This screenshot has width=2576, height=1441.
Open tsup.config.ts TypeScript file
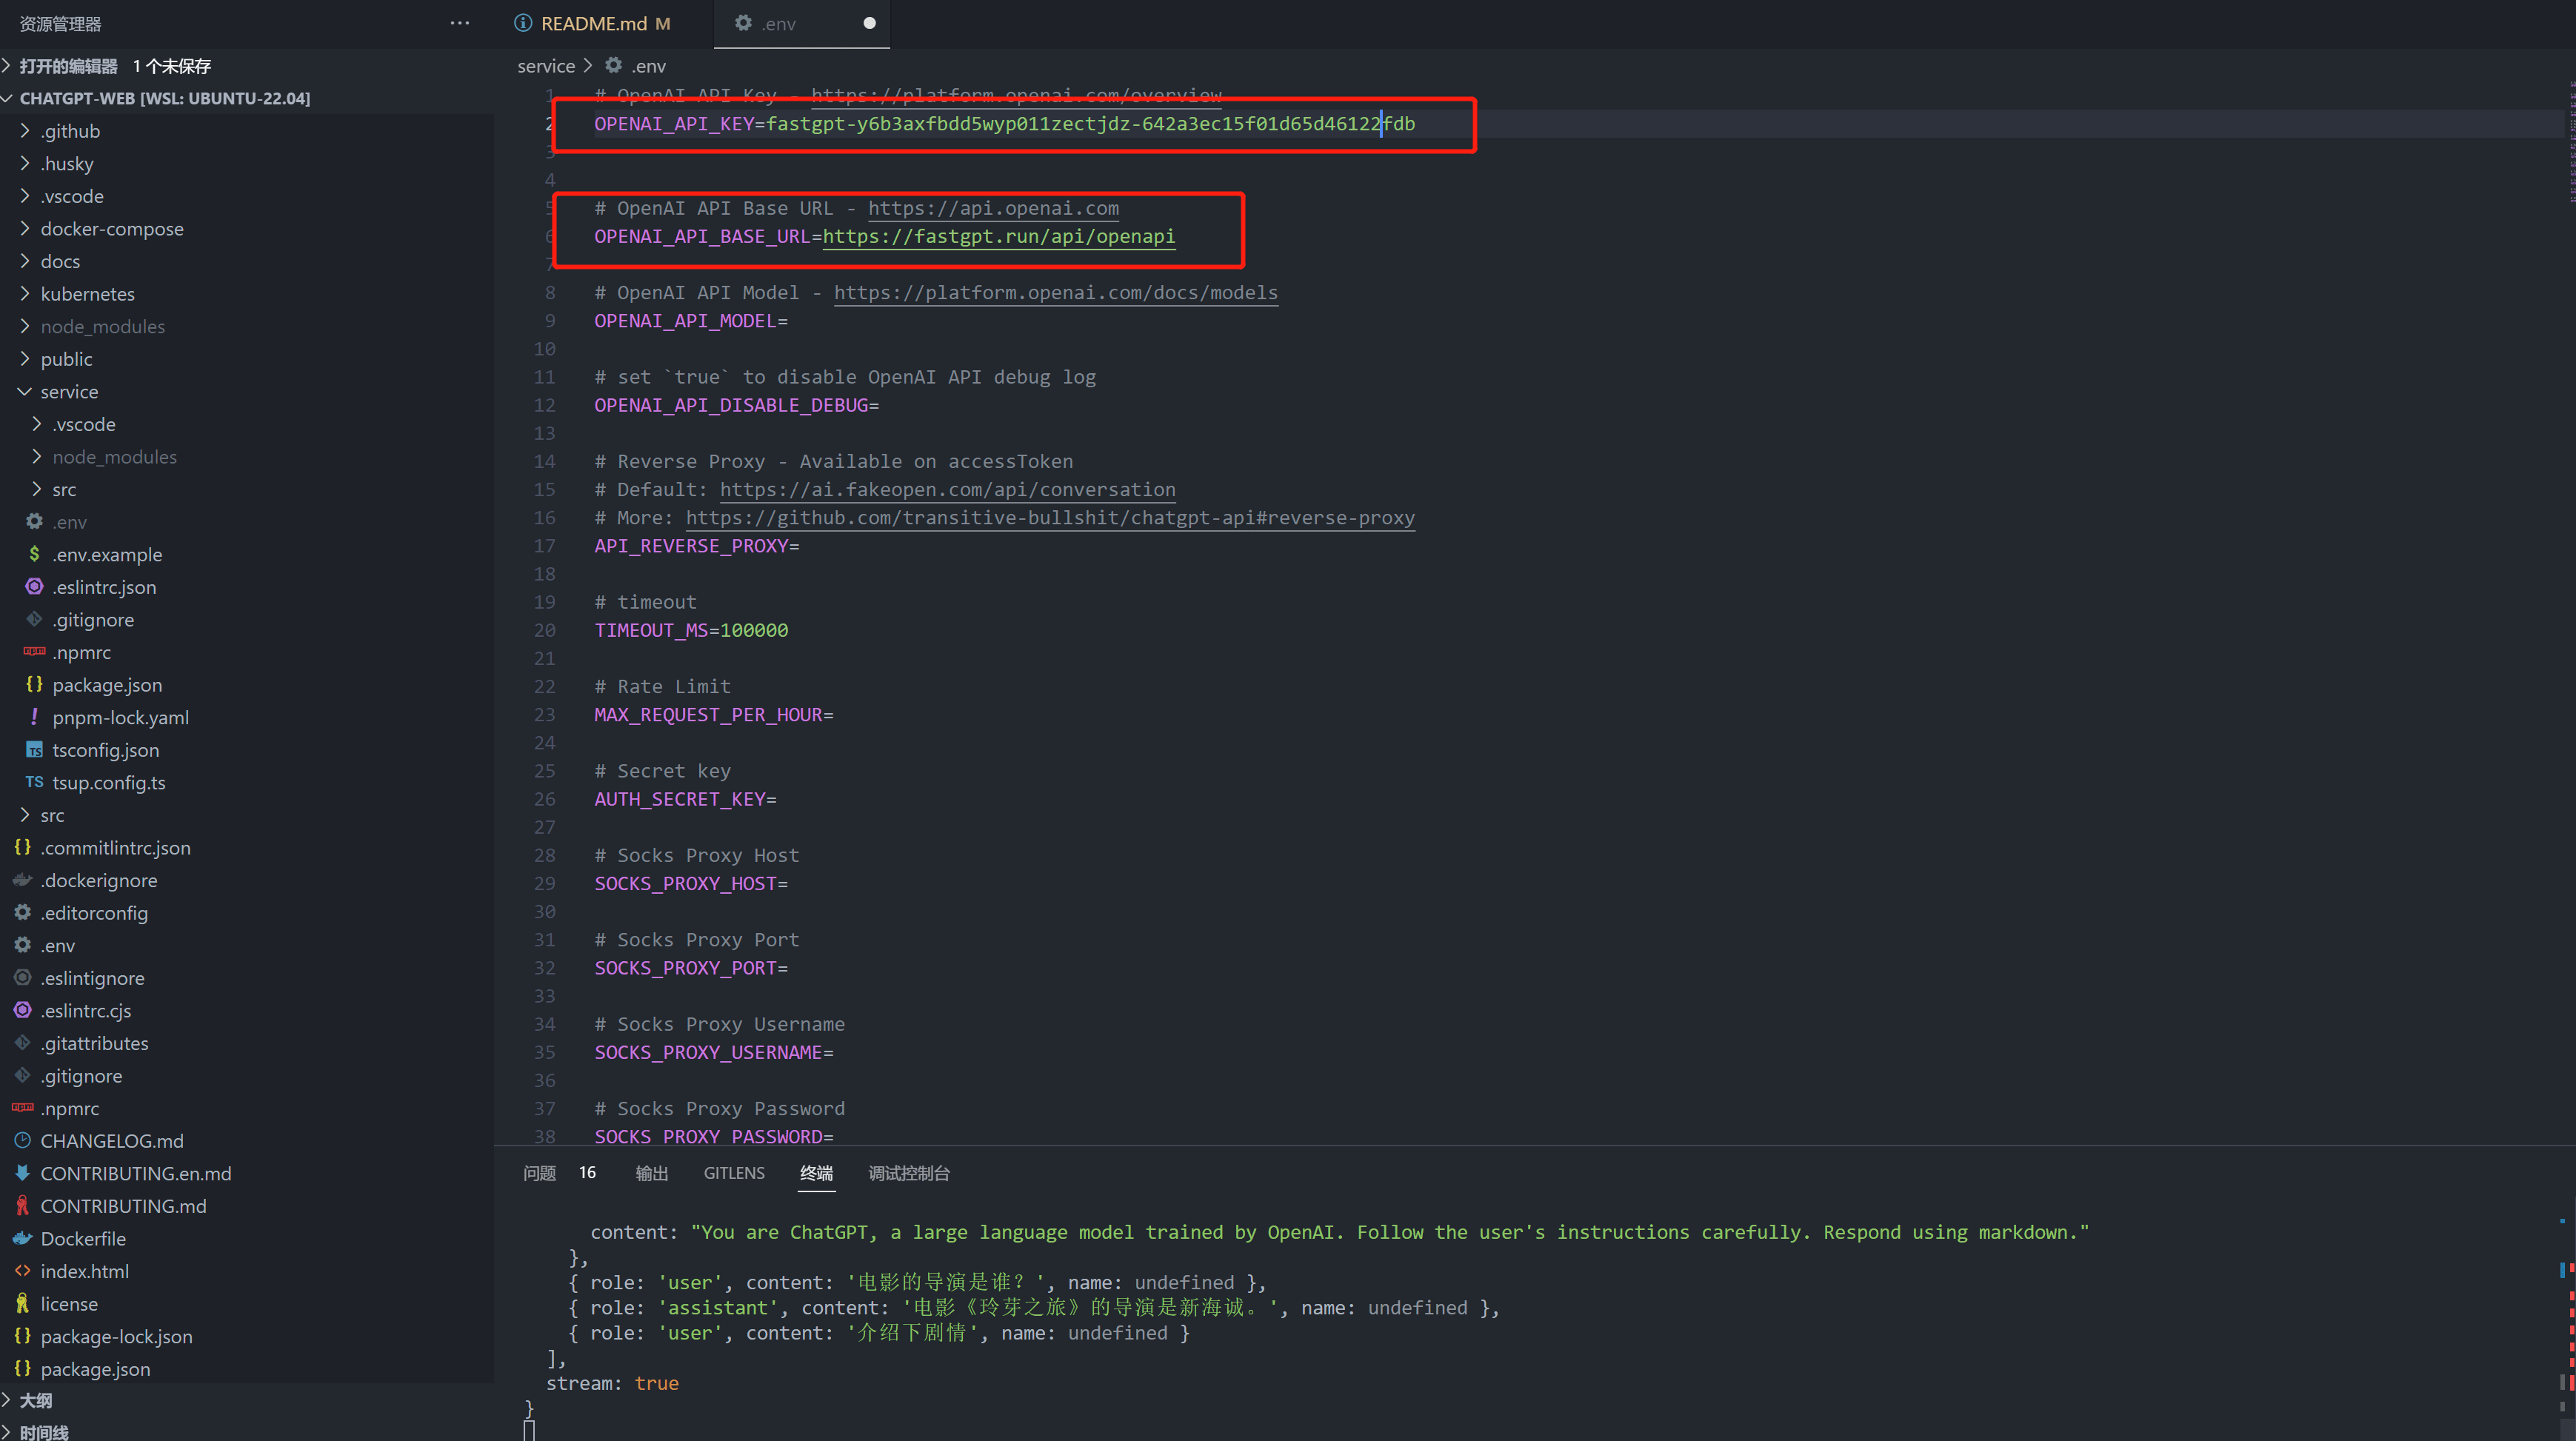[109, 782]
